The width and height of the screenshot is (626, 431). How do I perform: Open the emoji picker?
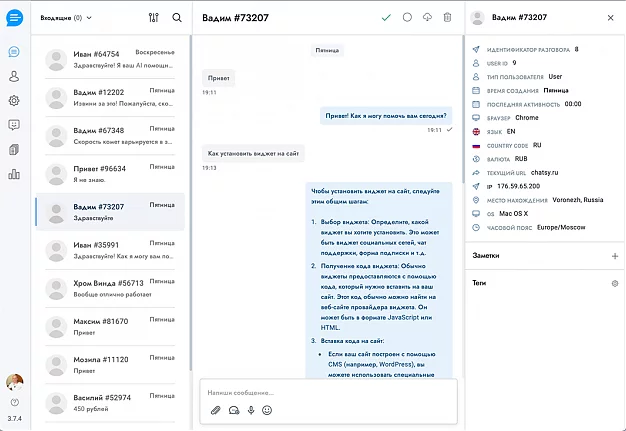click(267, 410)
